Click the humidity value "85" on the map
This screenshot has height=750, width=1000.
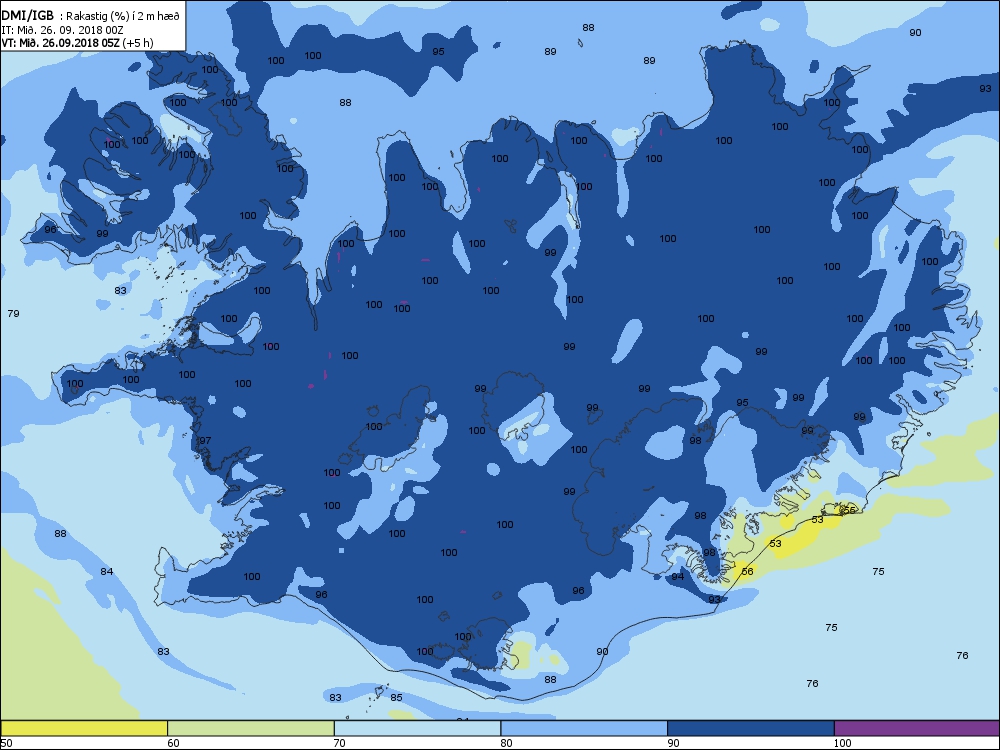pyautogui.click(x=396, y=698)
